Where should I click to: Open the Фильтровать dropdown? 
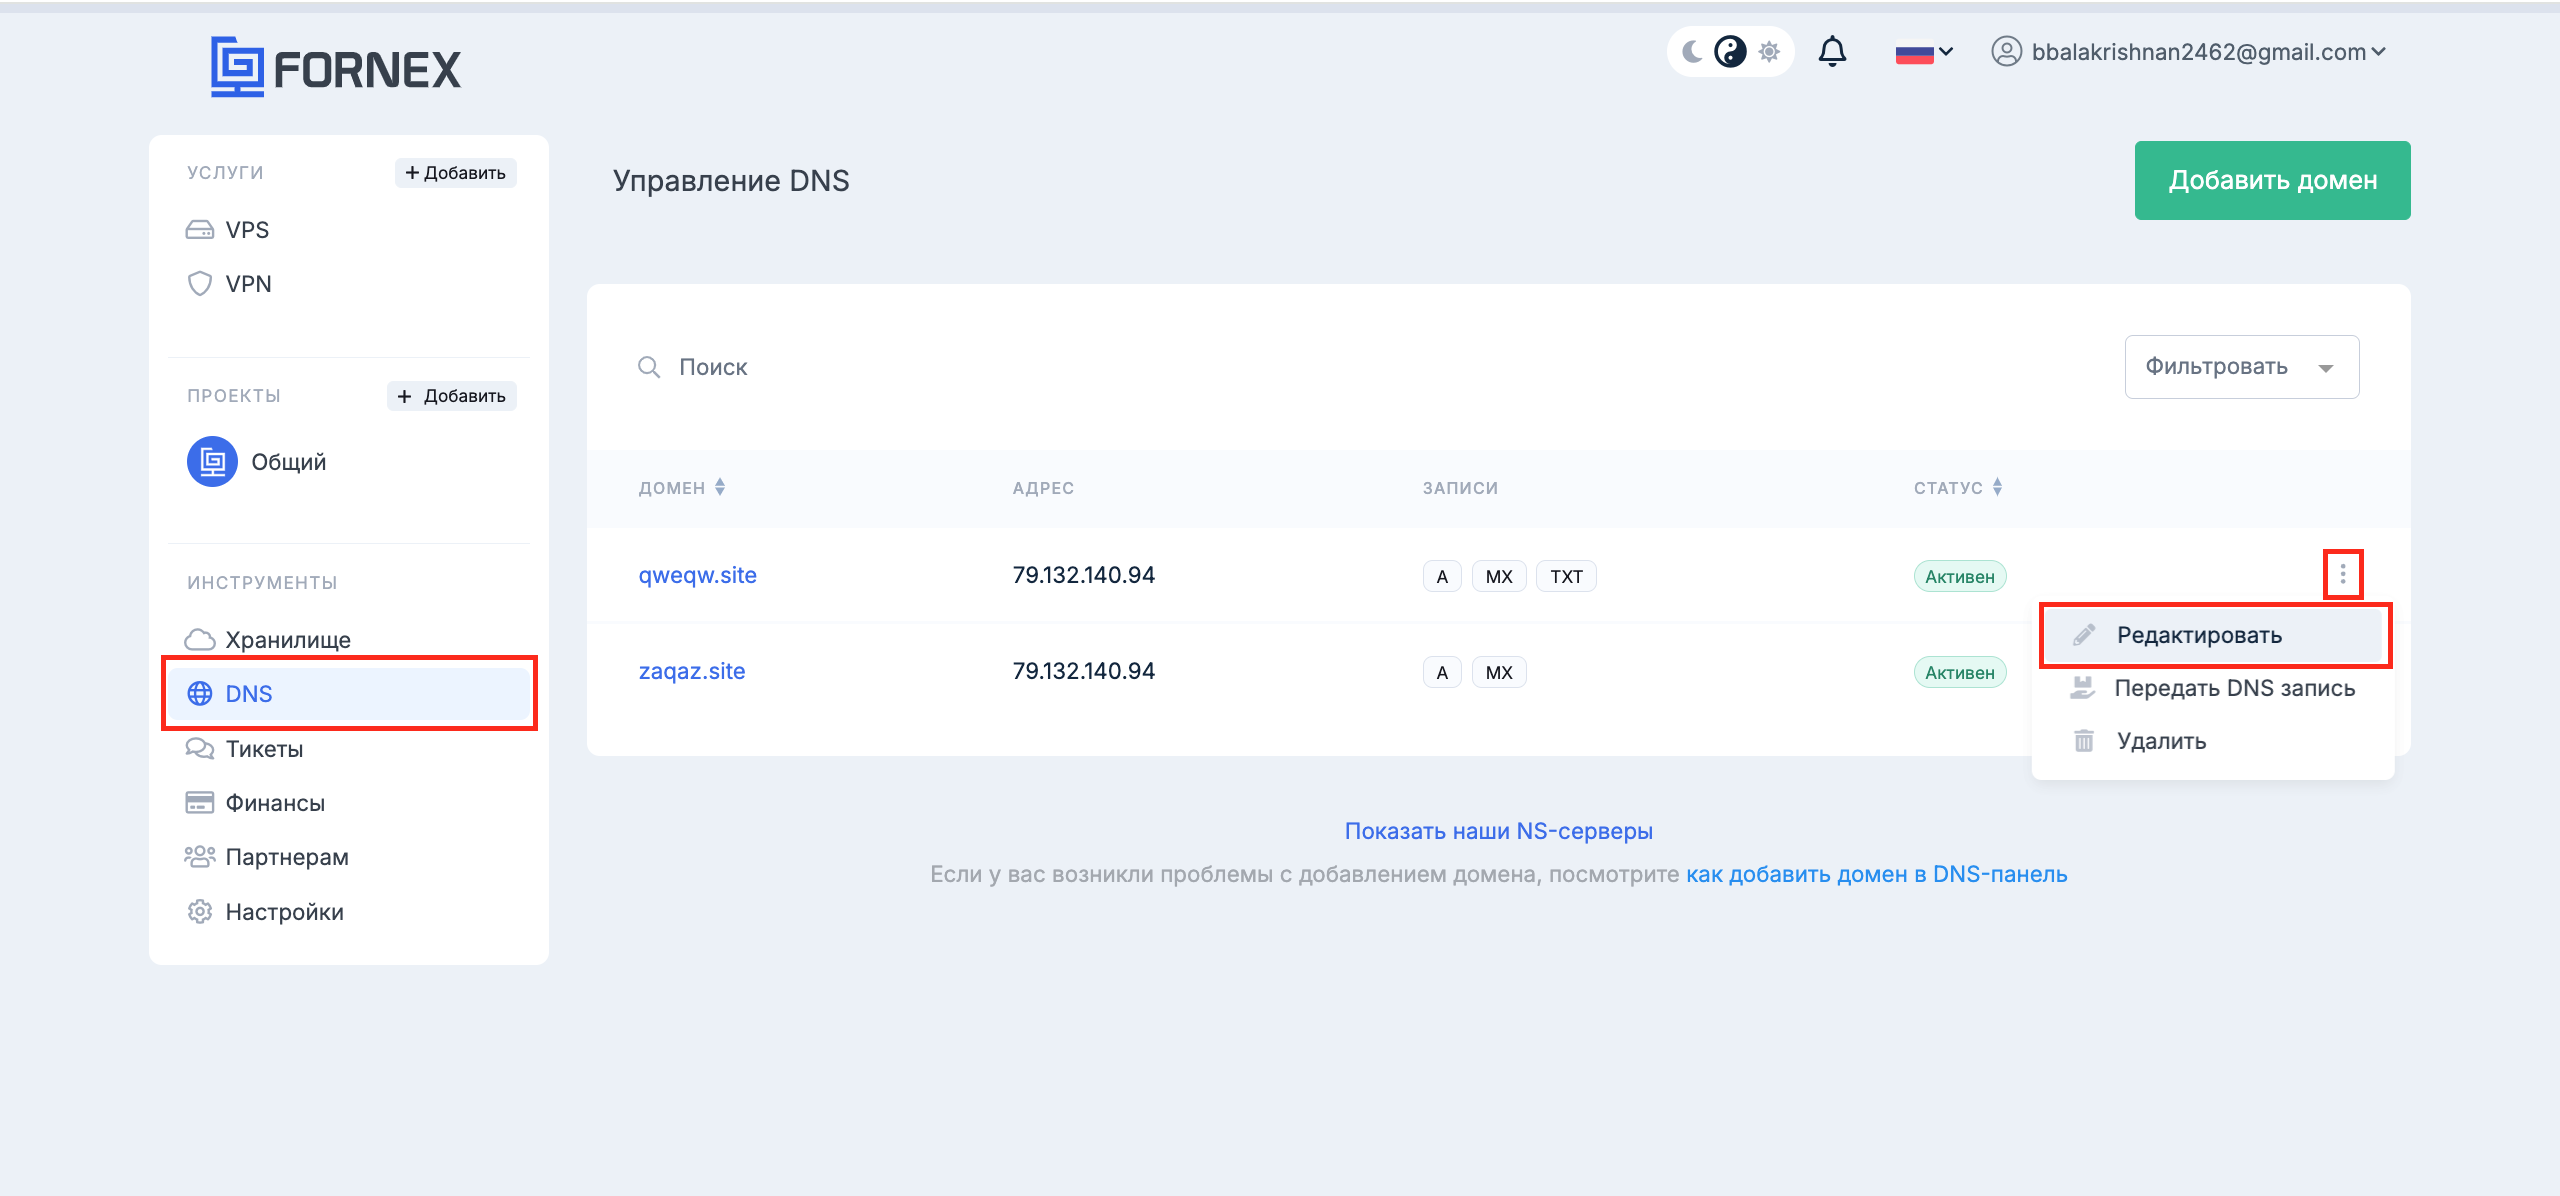pos(2242,367)
